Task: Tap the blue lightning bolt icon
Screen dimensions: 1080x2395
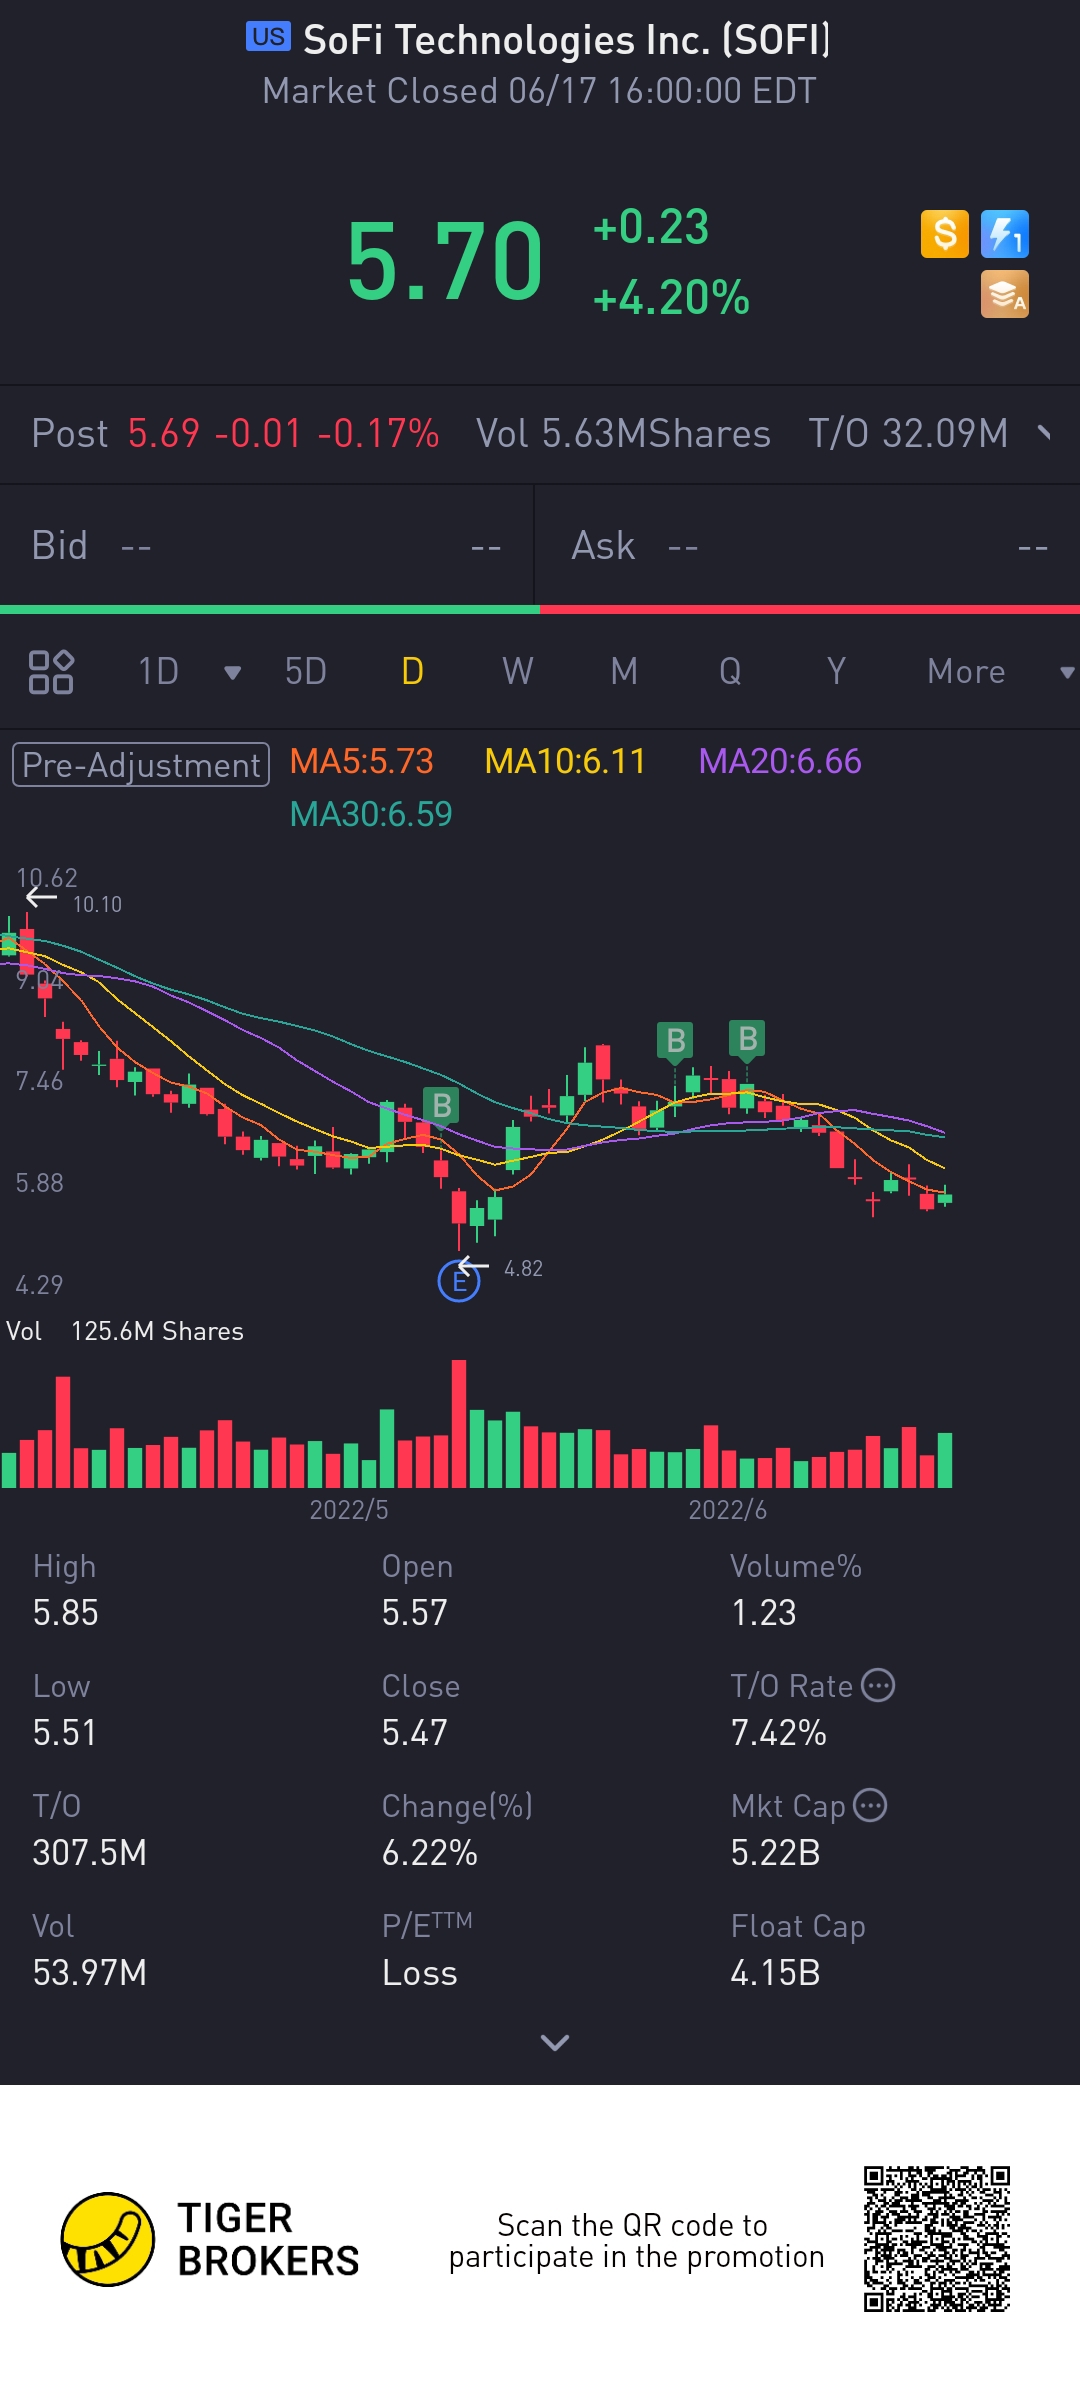Action: [x=1004, y=235]
